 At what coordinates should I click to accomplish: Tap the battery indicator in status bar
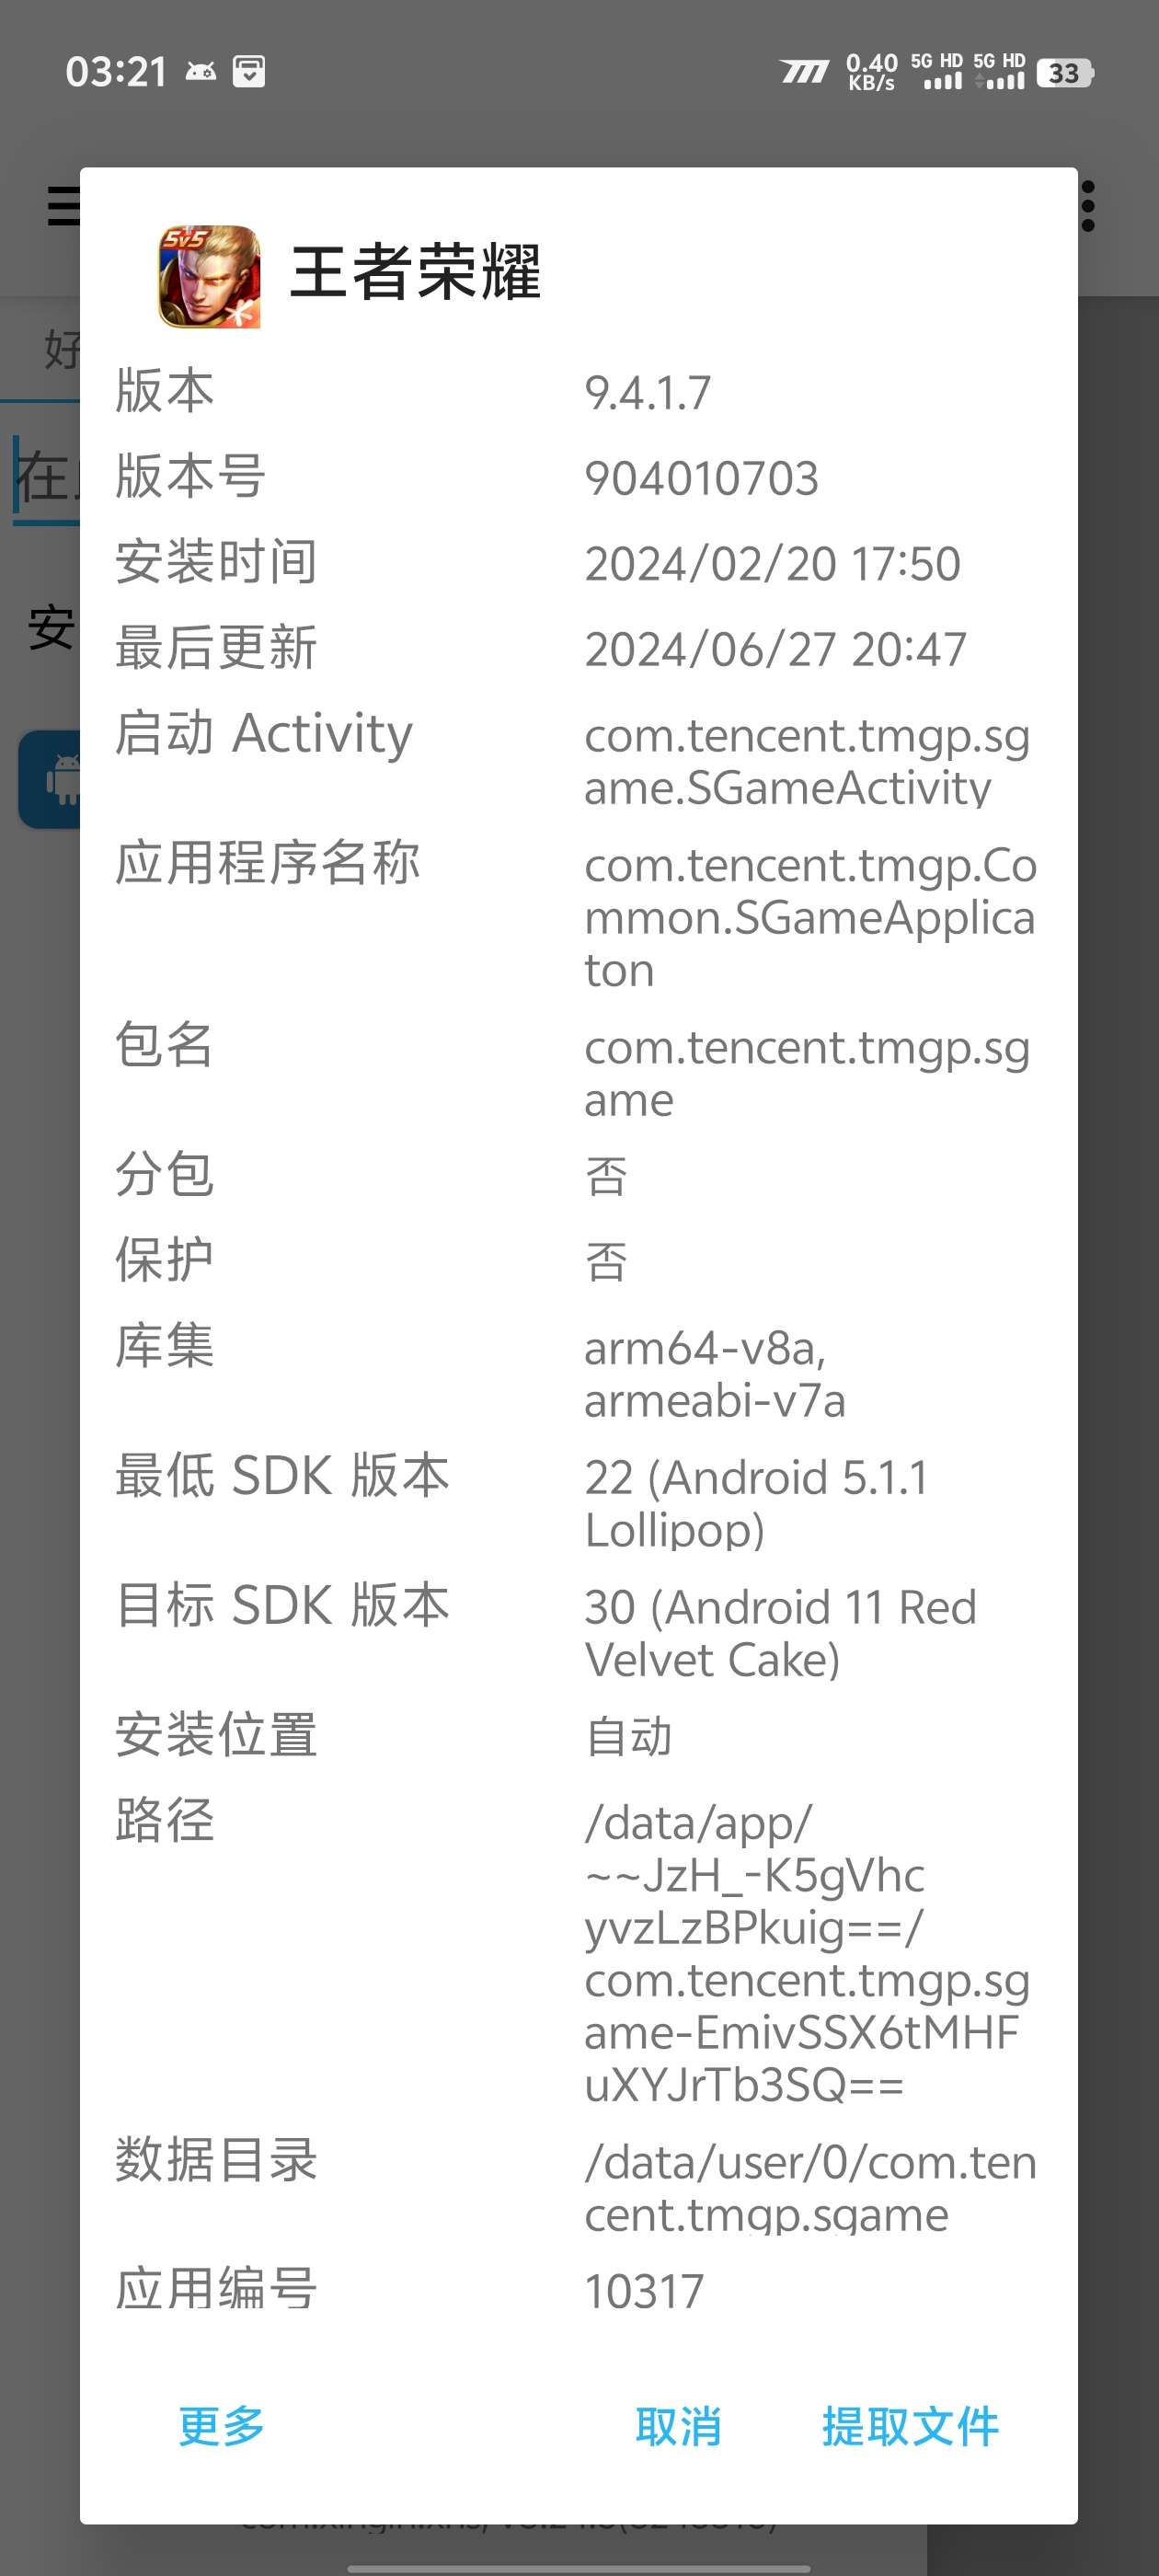(x=1065, y=73)
